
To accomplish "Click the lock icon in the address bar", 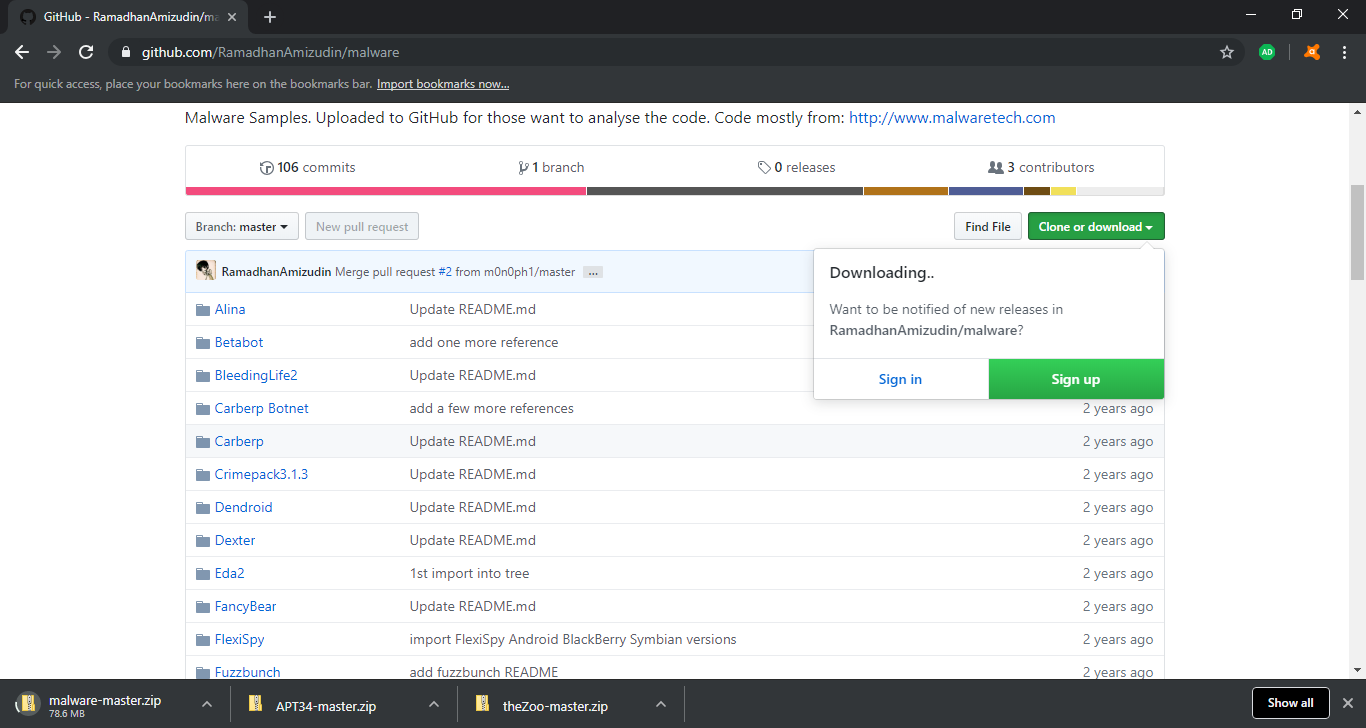I will click(126, 52).
